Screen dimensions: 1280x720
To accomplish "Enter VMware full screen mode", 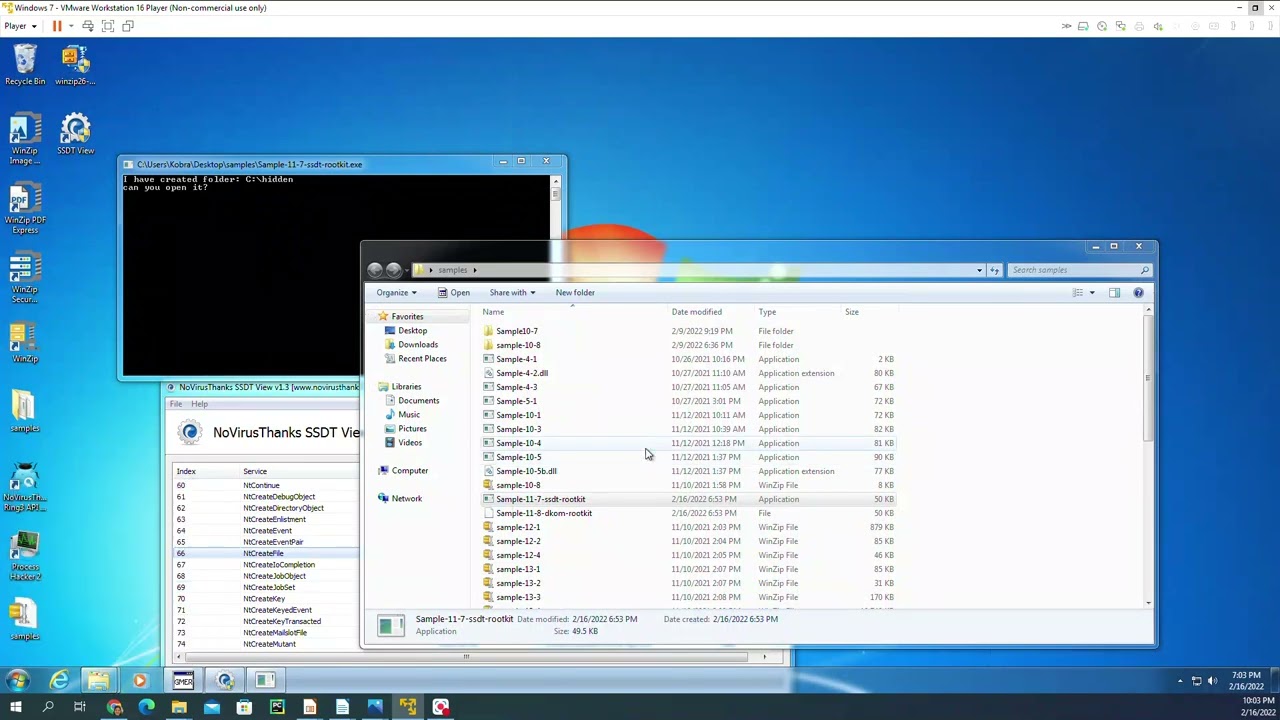I will pyautogui.click(x=108, y=26).
